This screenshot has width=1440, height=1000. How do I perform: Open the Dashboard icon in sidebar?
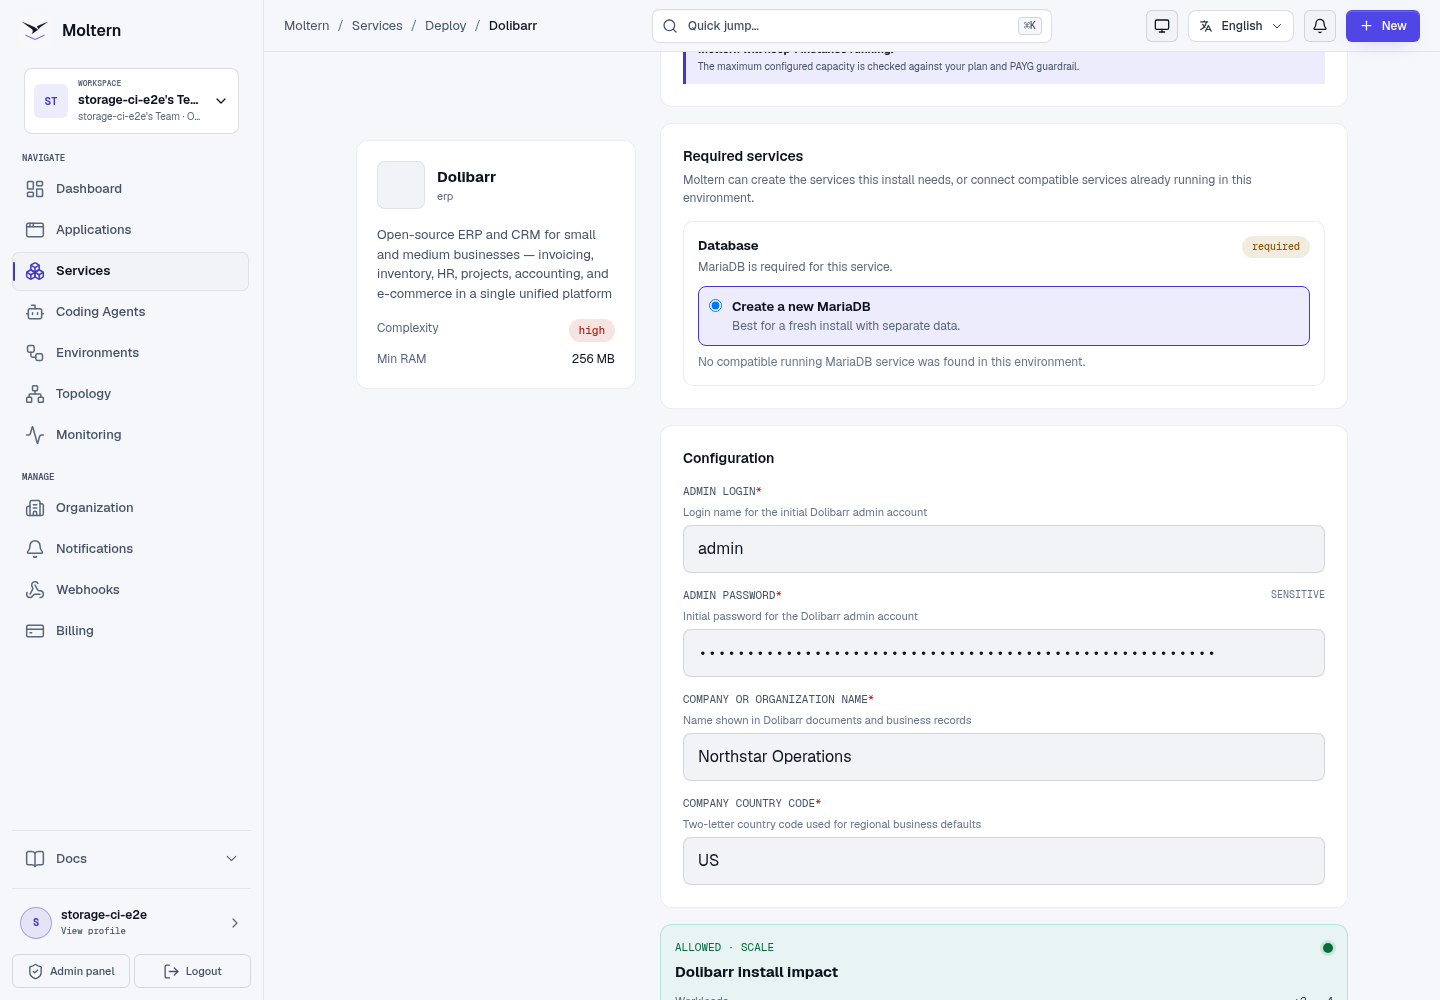point(35,189)
